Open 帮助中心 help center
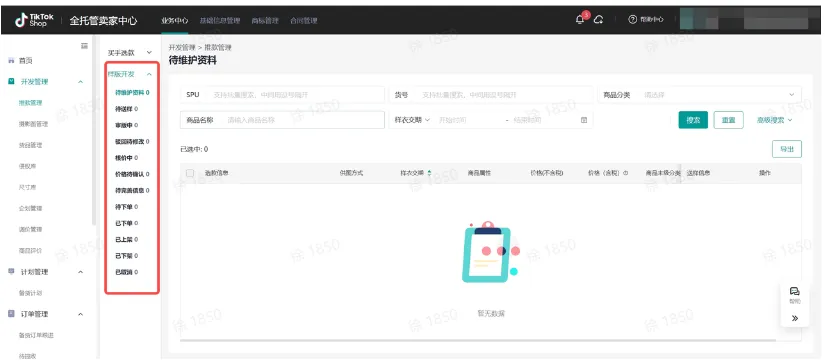Screen dimensions: 825x363 click(x=646, y=20)
